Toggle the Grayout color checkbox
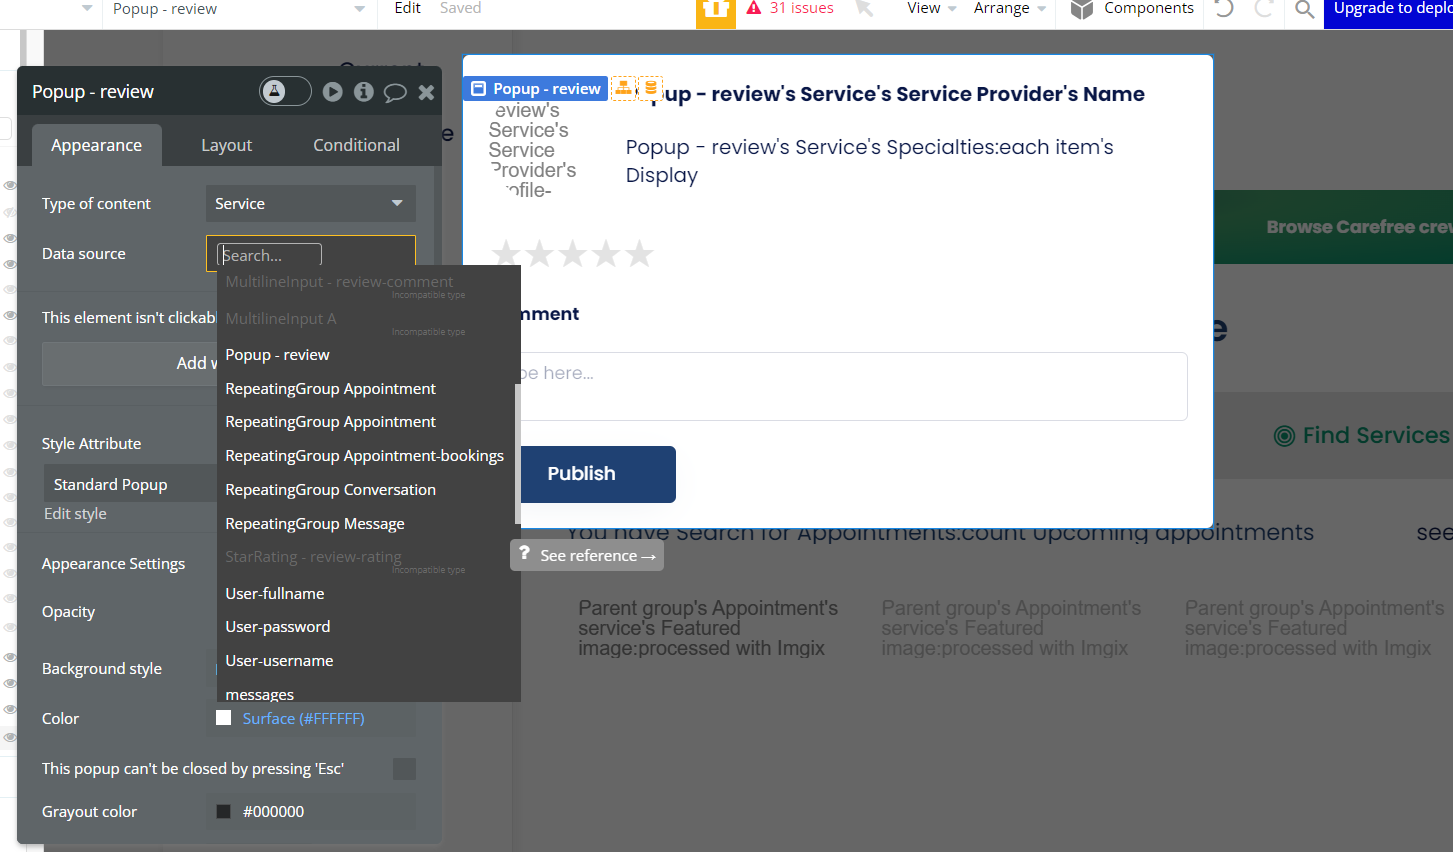Screen dimensions: 1453x852 click(x=222, y=811)
